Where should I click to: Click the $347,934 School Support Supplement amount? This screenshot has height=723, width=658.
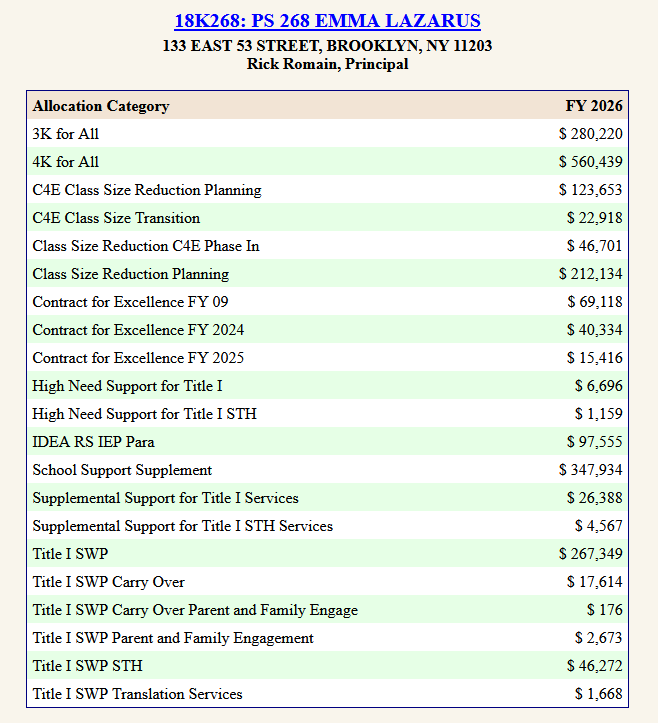(x=590, y=470)
